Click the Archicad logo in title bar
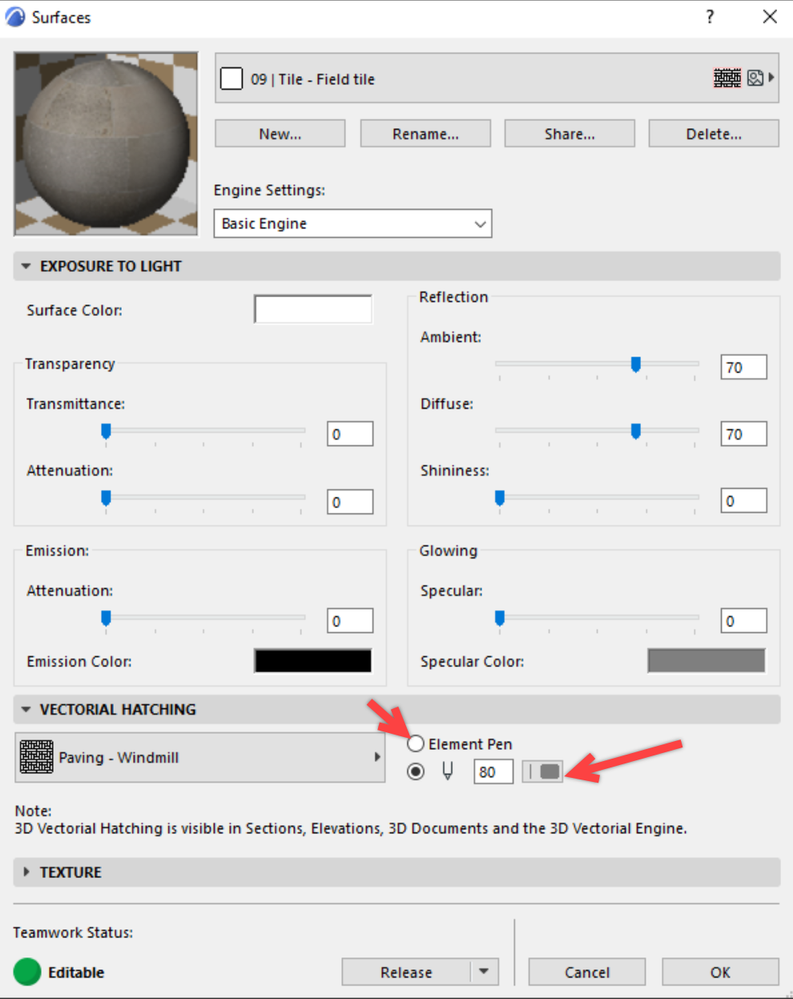 coord(15,17)
